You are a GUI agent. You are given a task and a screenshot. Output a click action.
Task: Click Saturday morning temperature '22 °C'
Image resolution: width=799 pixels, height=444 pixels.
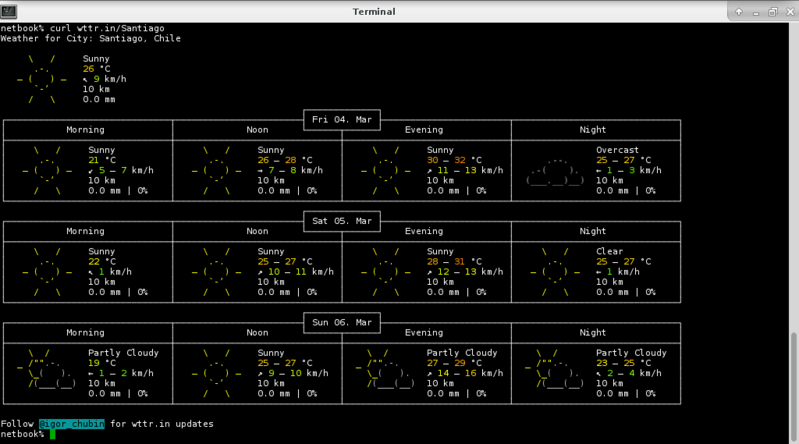pyautogui.click(x=102, y=262)
